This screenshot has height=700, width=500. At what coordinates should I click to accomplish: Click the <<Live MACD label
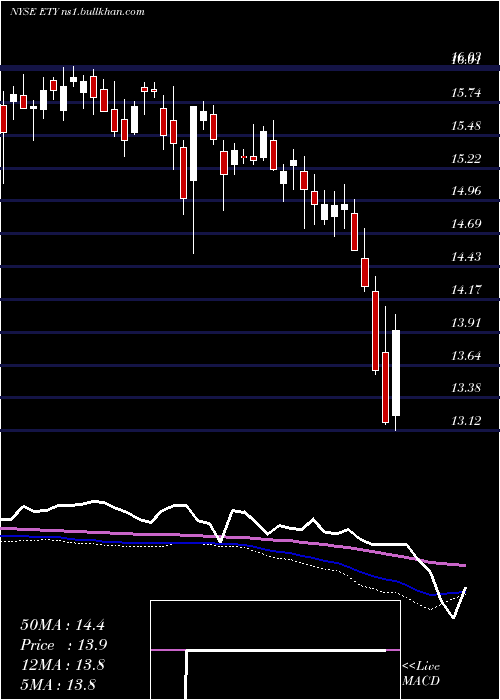pos(421,673)
